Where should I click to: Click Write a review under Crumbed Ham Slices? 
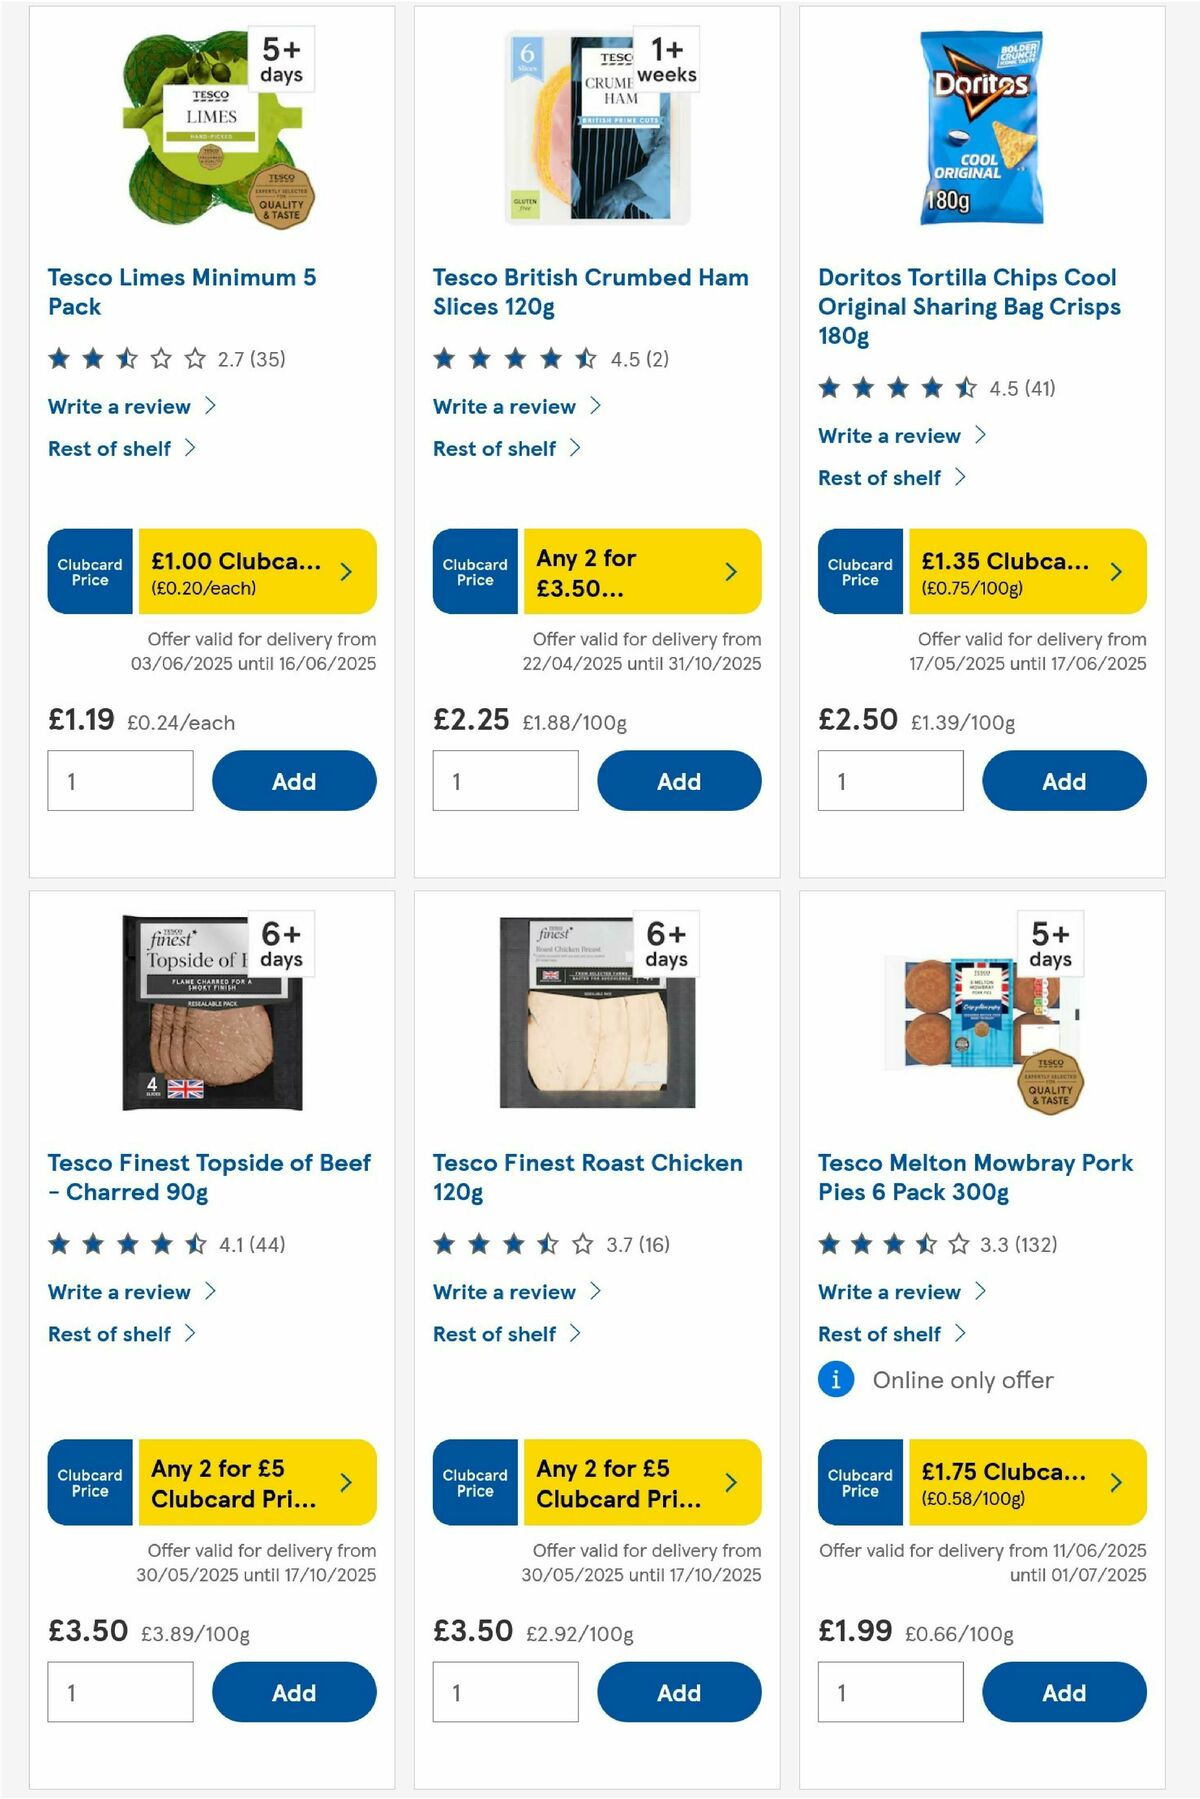504,406
